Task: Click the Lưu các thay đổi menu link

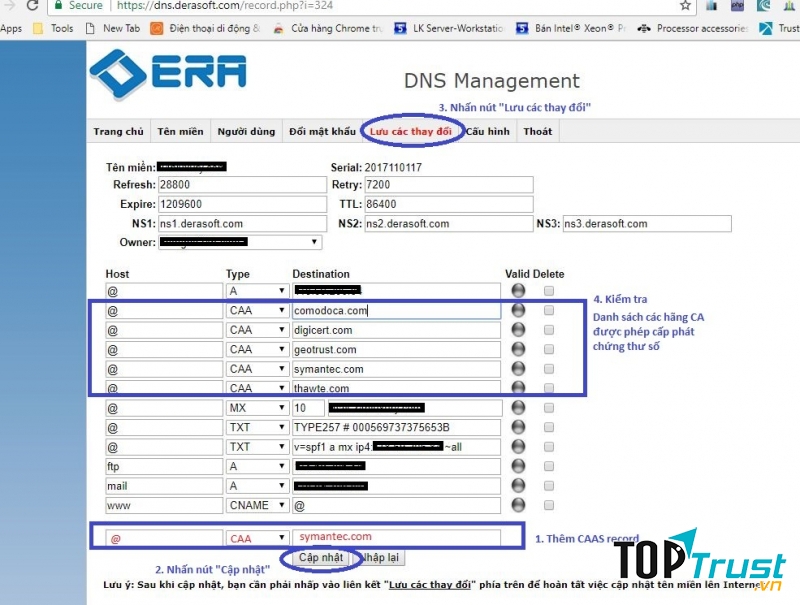Action: pyautogui.click(x=410, y=132)
